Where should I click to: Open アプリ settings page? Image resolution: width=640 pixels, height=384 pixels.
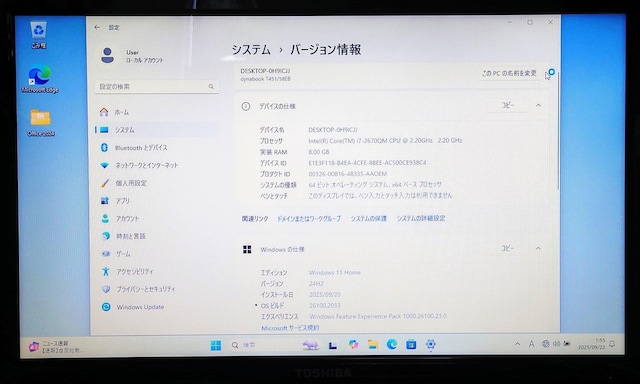pyautogui.click(x=157, y=201)
